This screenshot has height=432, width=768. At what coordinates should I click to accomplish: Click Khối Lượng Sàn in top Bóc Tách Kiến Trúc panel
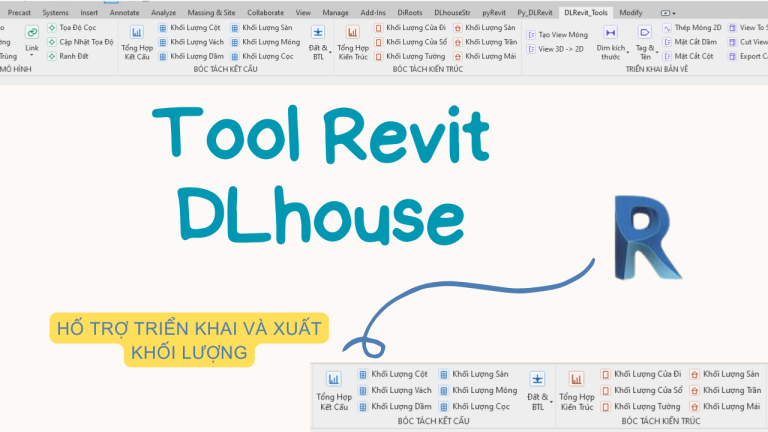tap(484, 28)
